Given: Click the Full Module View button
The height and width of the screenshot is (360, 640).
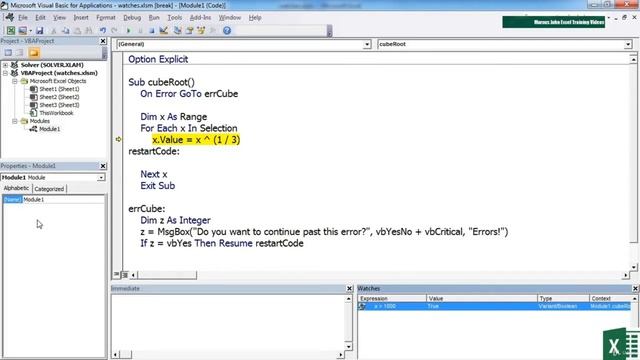Looking at the screenshot, I should (125, 275).
